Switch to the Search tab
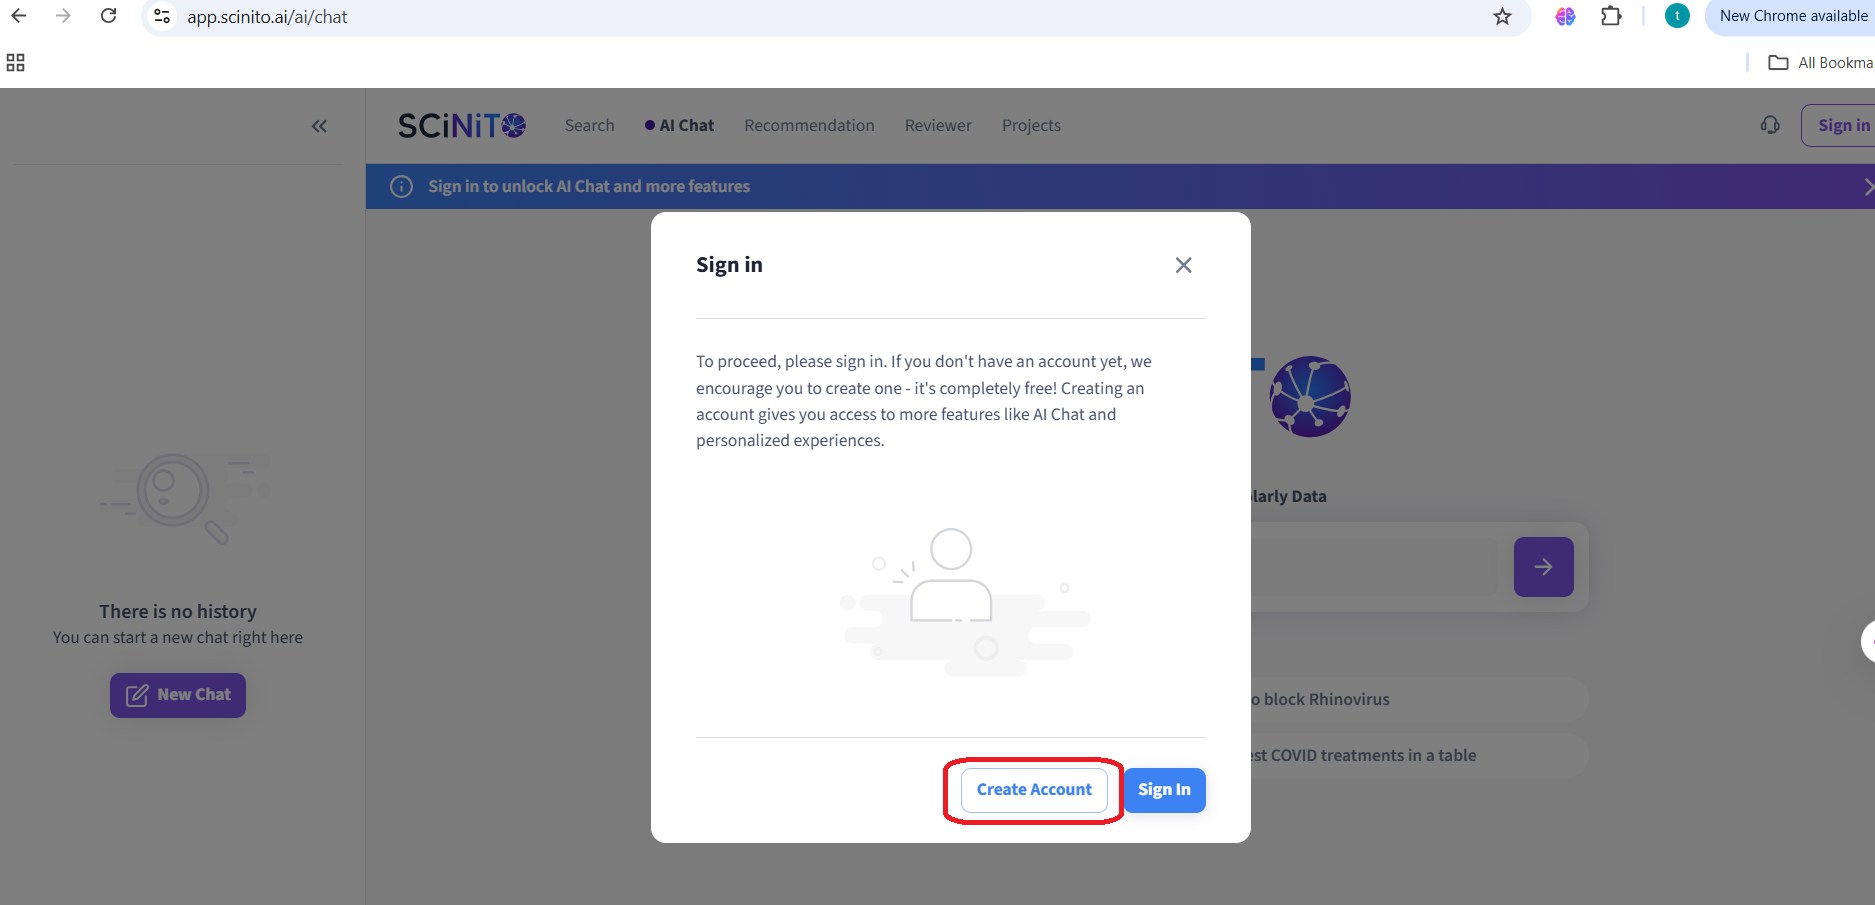1875x905 pixels. point(589,125)
